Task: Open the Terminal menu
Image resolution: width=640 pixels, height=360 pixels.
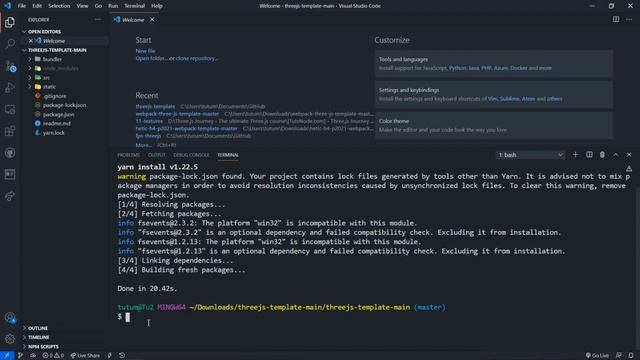Action: coord(134,6)
